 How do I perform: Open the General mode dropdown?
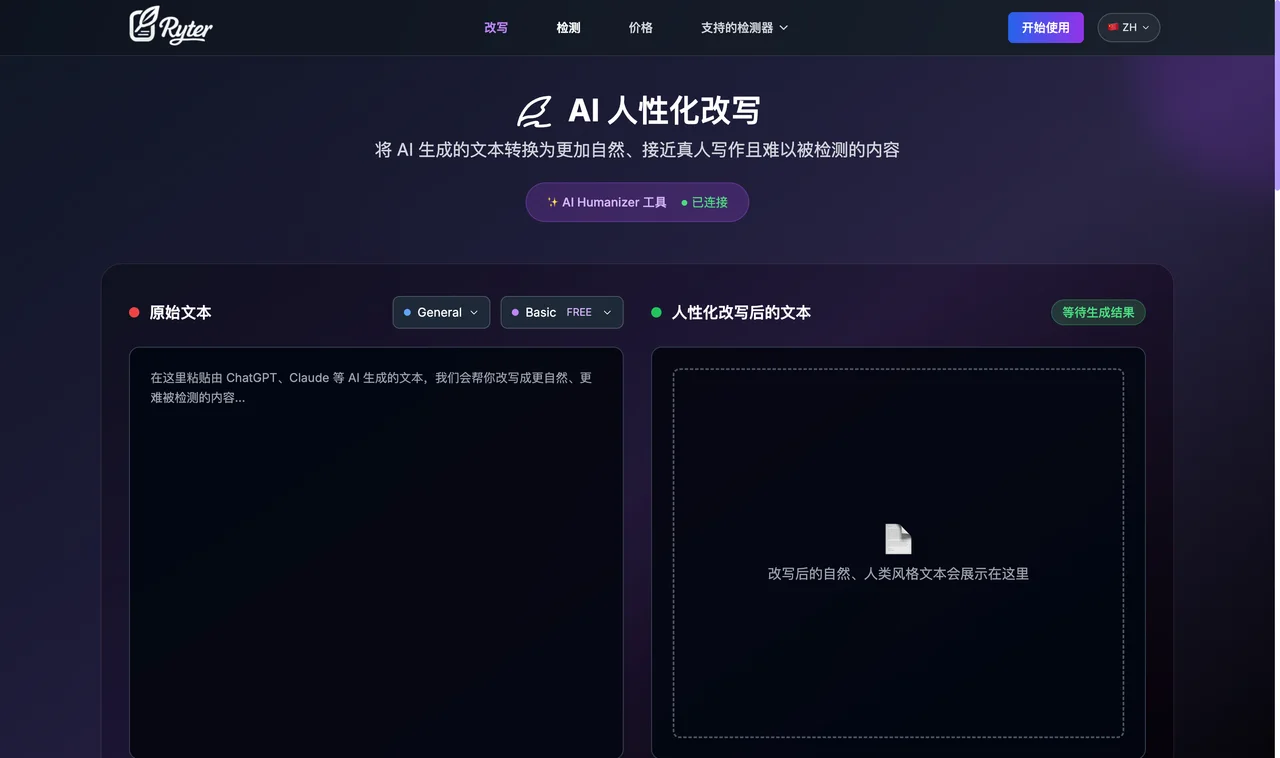click(441, 312)
